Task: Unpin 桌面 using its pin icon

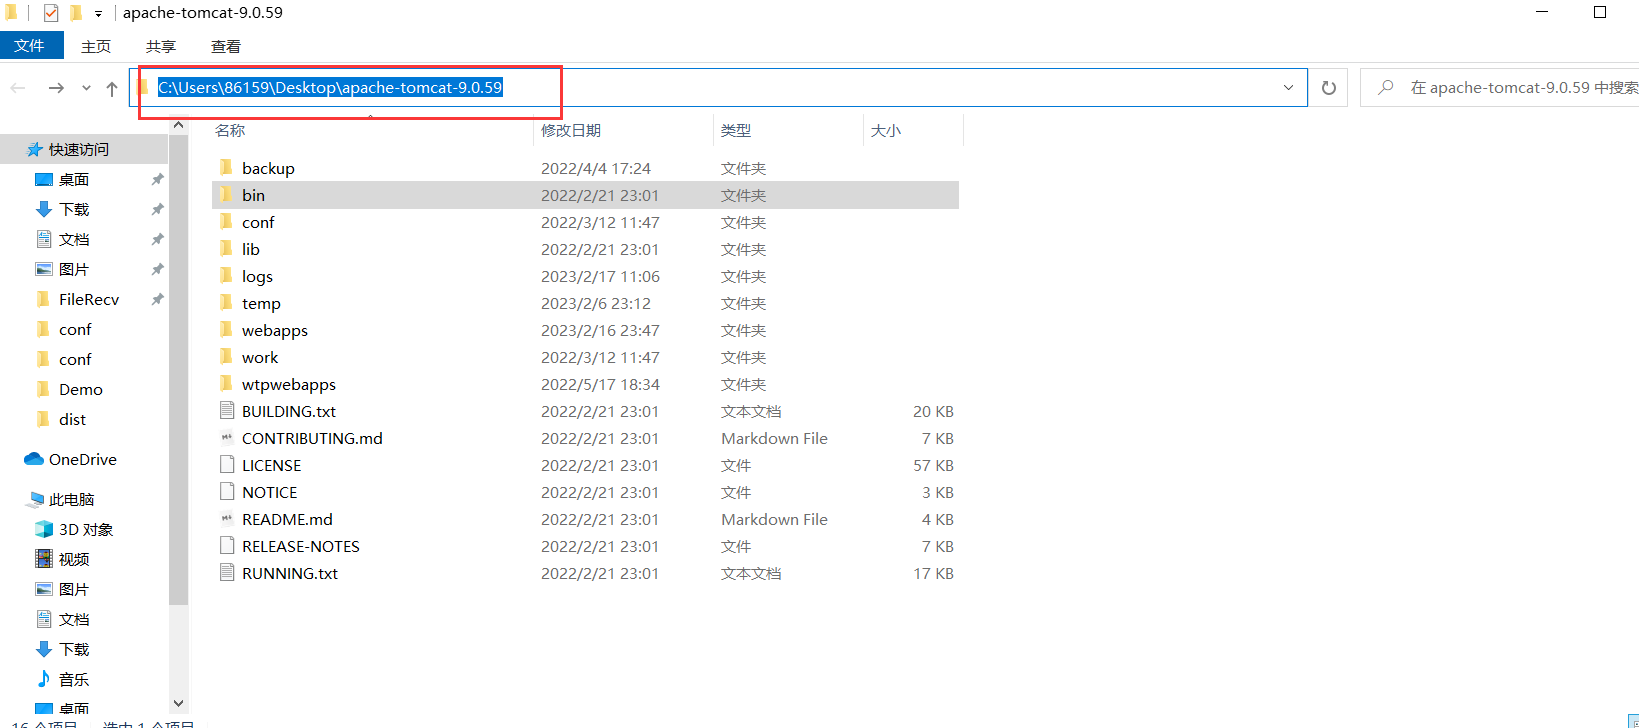Action: tap(157, 179)
